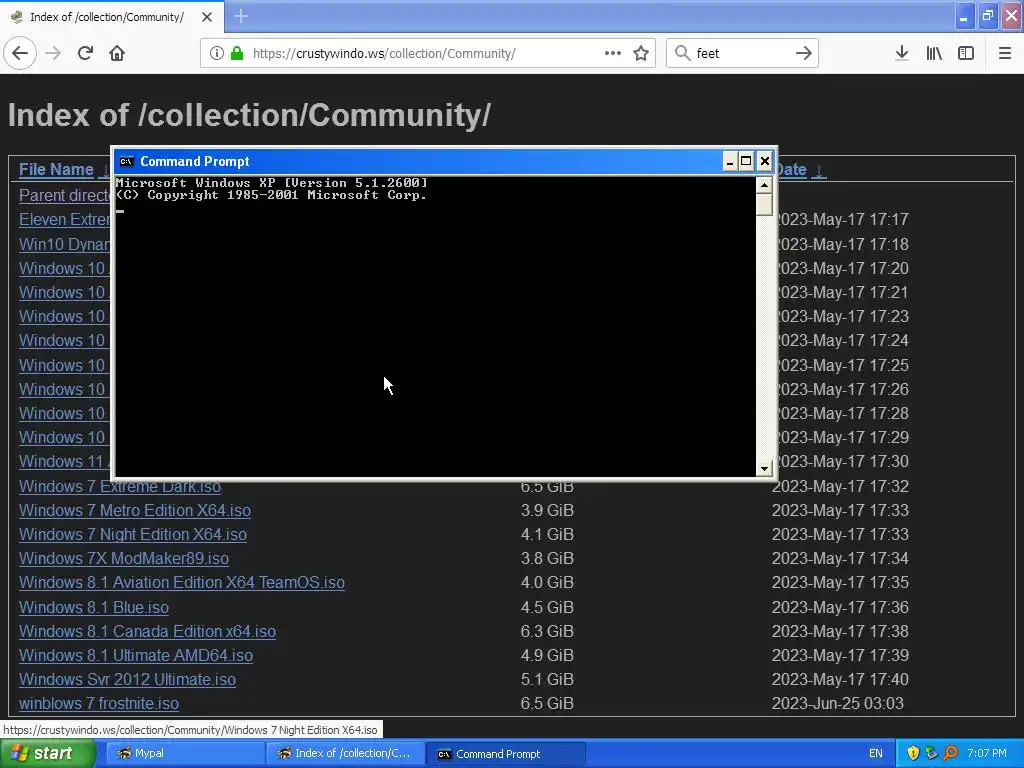Click date 2023-May-17 17:40
This screenshot has width=1024, height=768.
pos(840,679)
